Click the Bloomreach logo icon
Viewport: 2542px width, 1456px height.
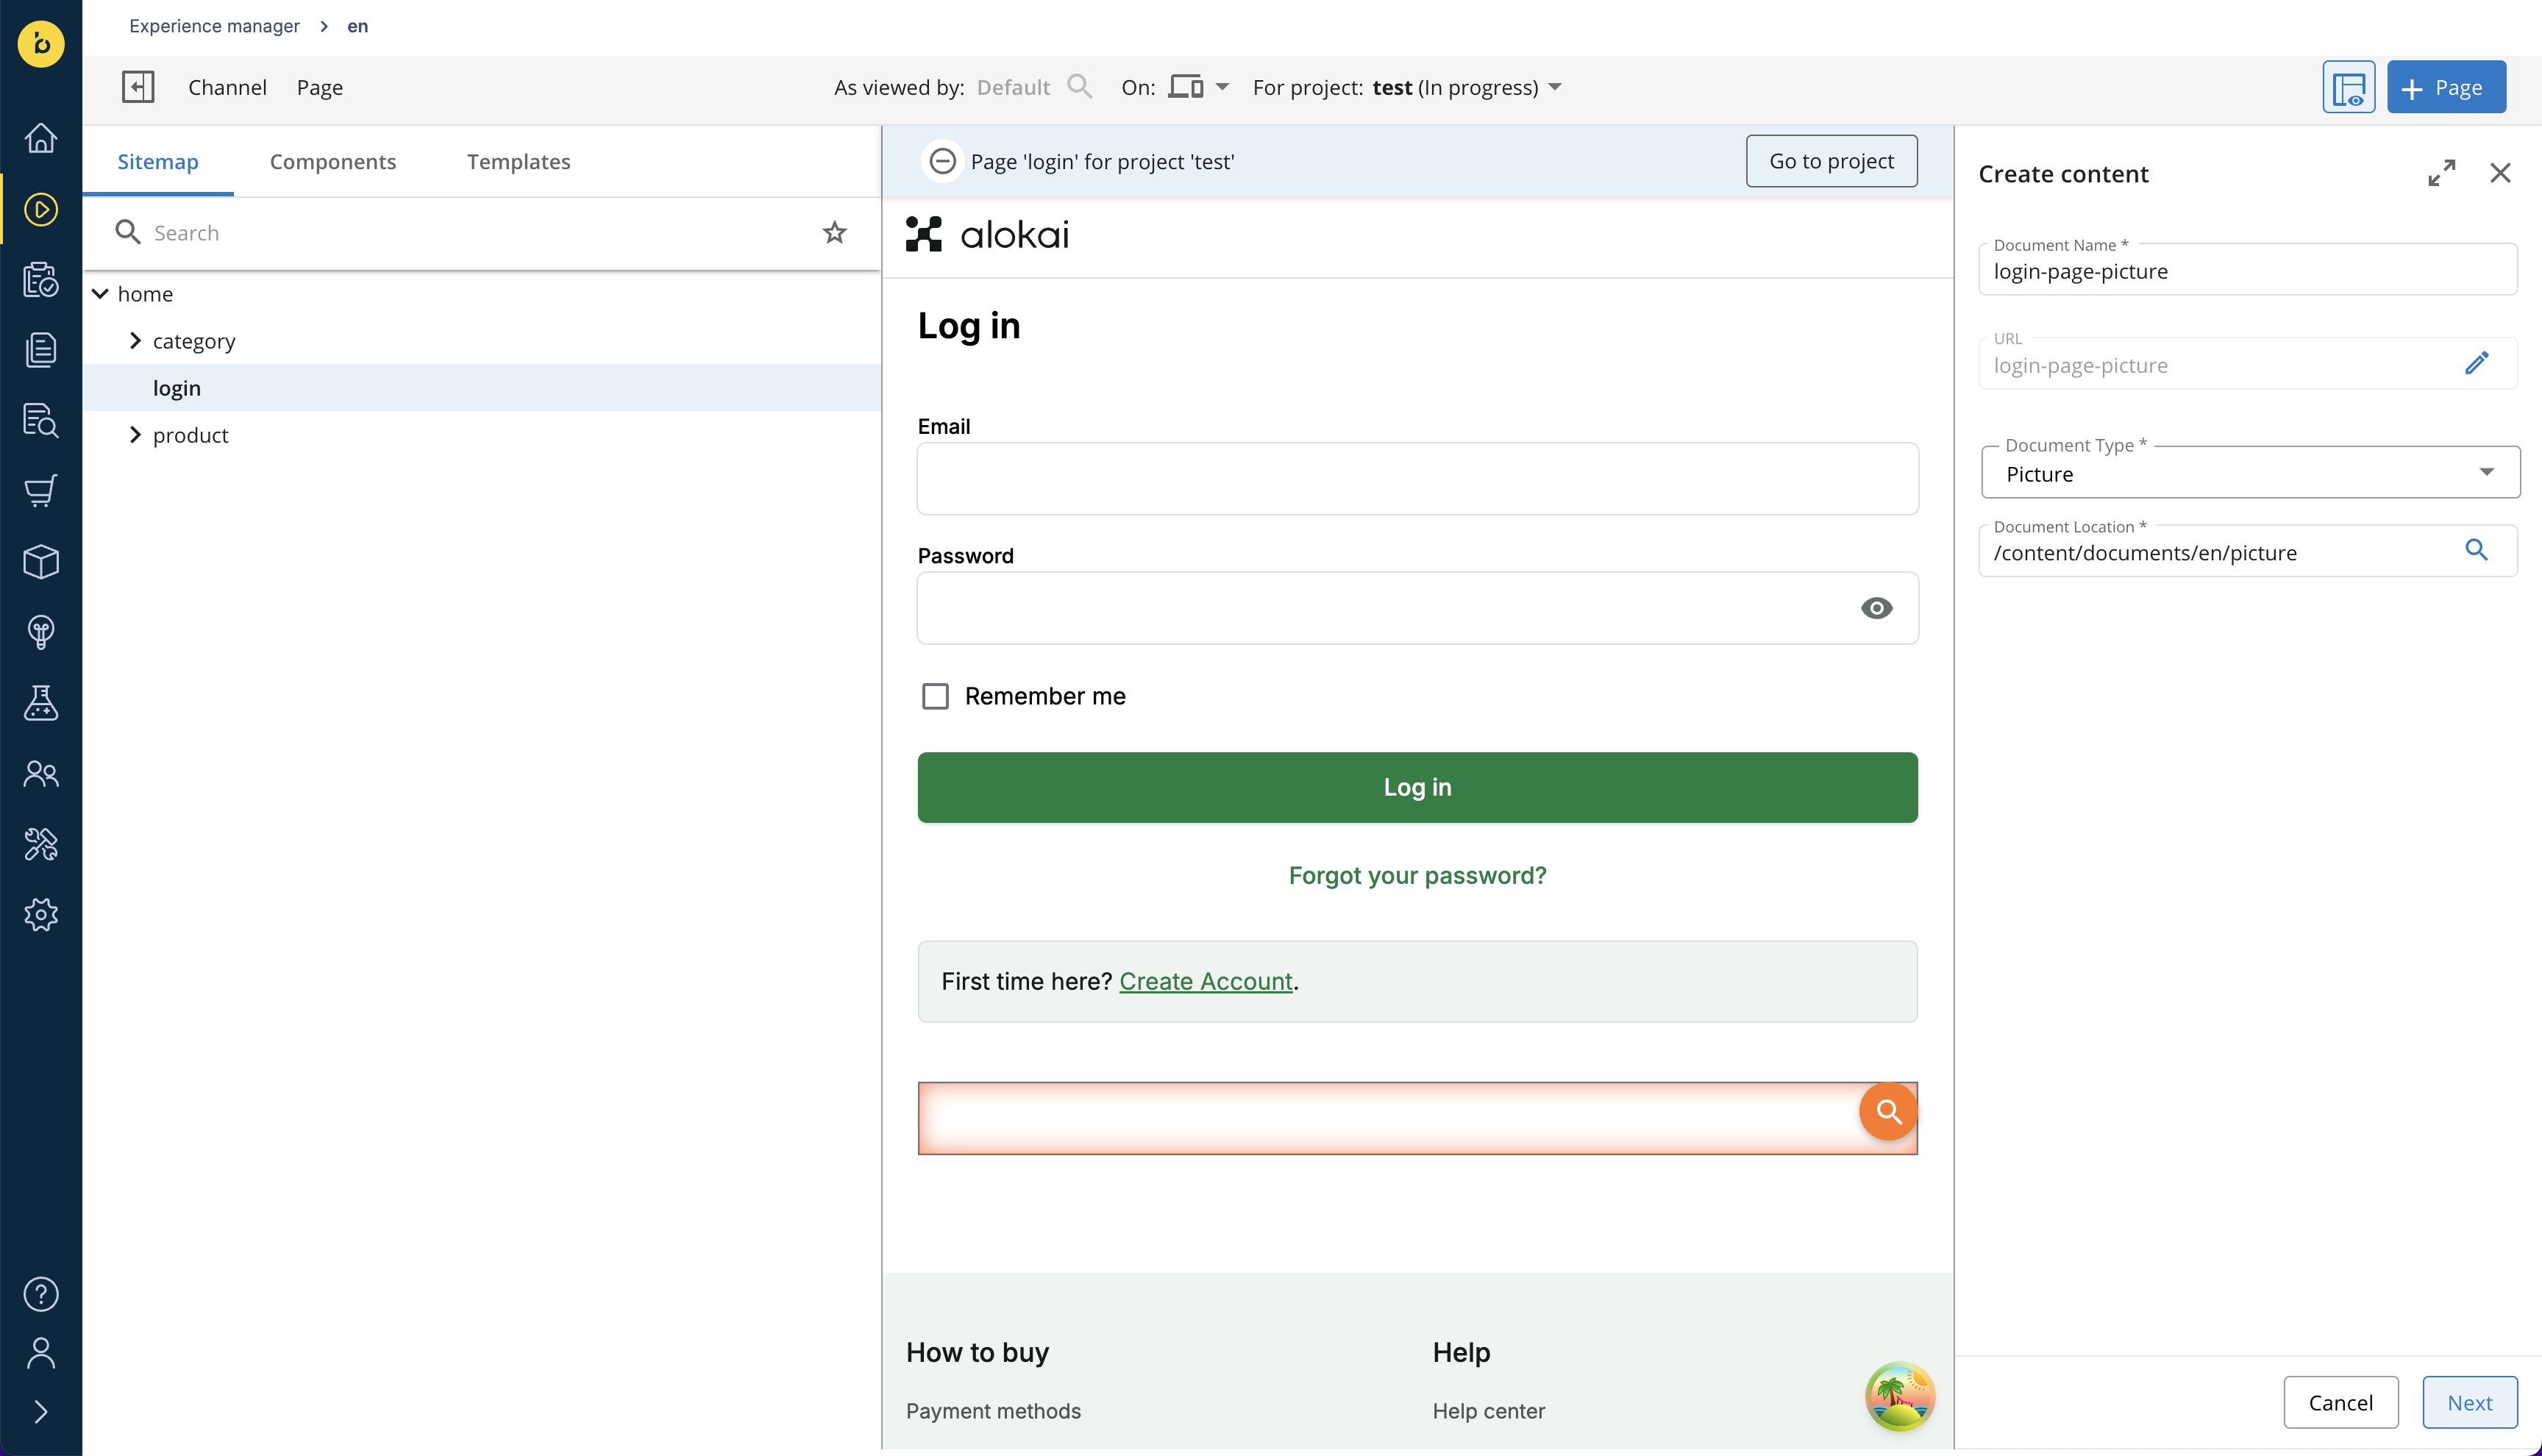coord(41,43)
